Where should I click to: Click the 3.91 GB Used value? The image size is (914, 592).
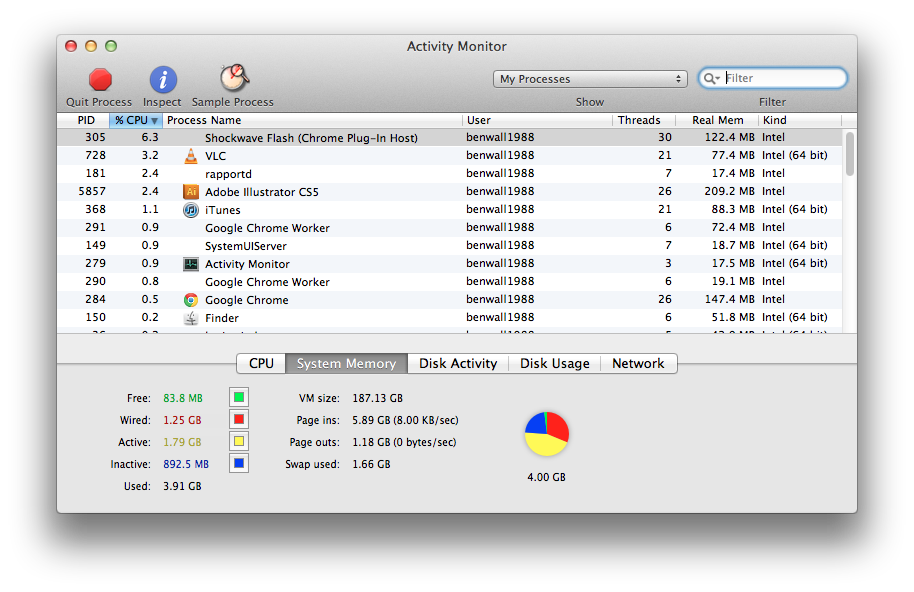pos(182,486)
